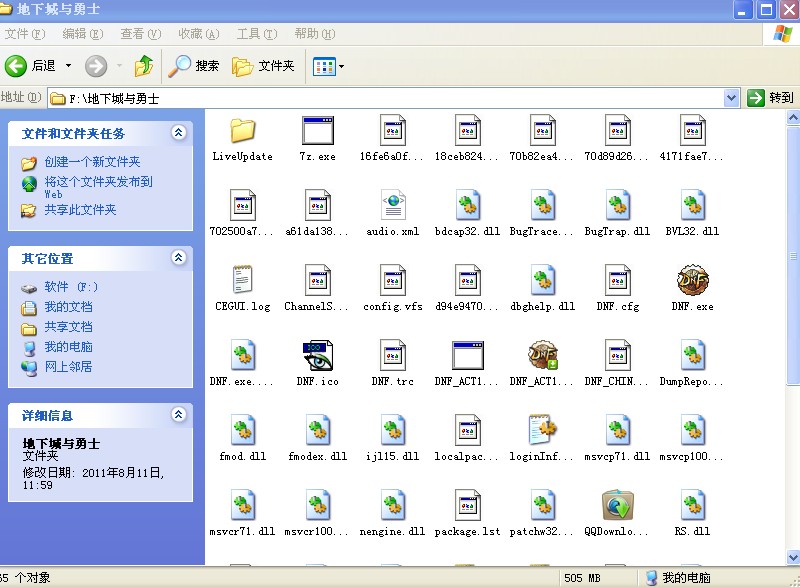The height and width of the screenshot is (587, 800).
Task: Open the 查看(V) menu
Action: click(141, 34)
